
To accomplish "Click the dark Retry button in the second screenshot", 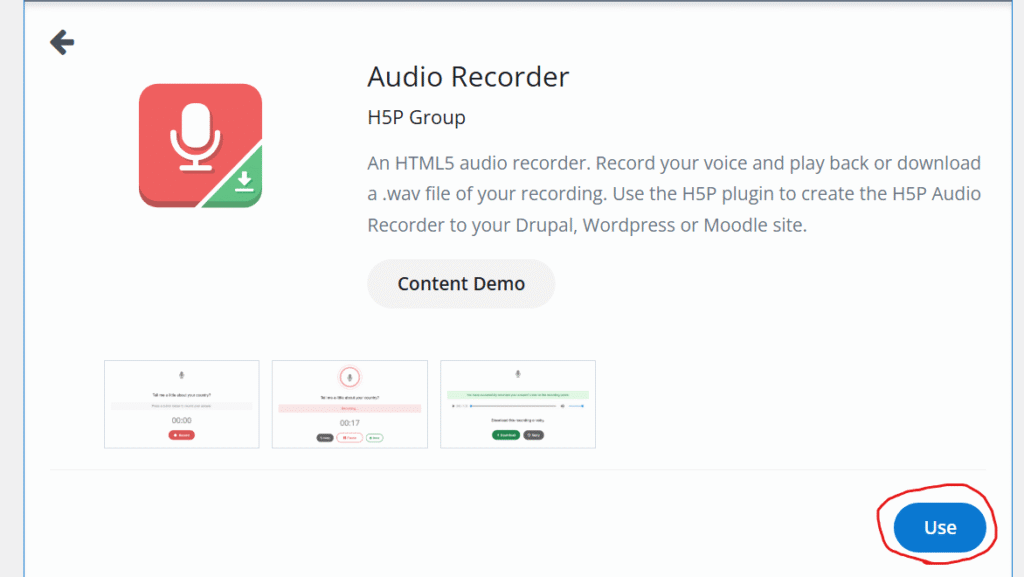I will click(x=325, y=438).
